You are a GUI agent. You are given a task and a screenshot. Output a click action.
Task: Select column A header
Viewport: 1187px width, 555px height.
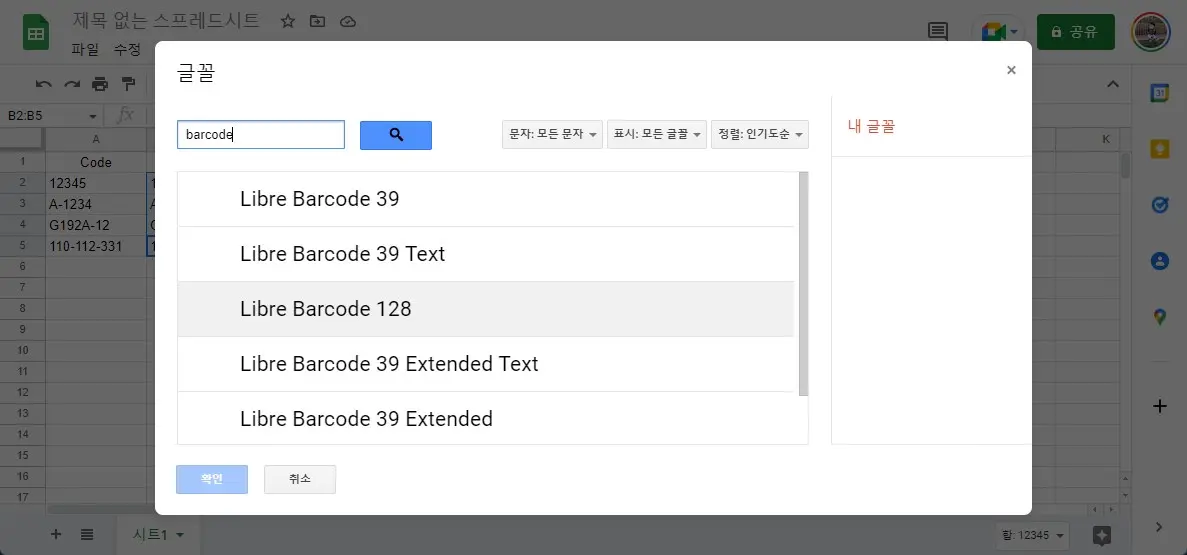pos(96,139)
